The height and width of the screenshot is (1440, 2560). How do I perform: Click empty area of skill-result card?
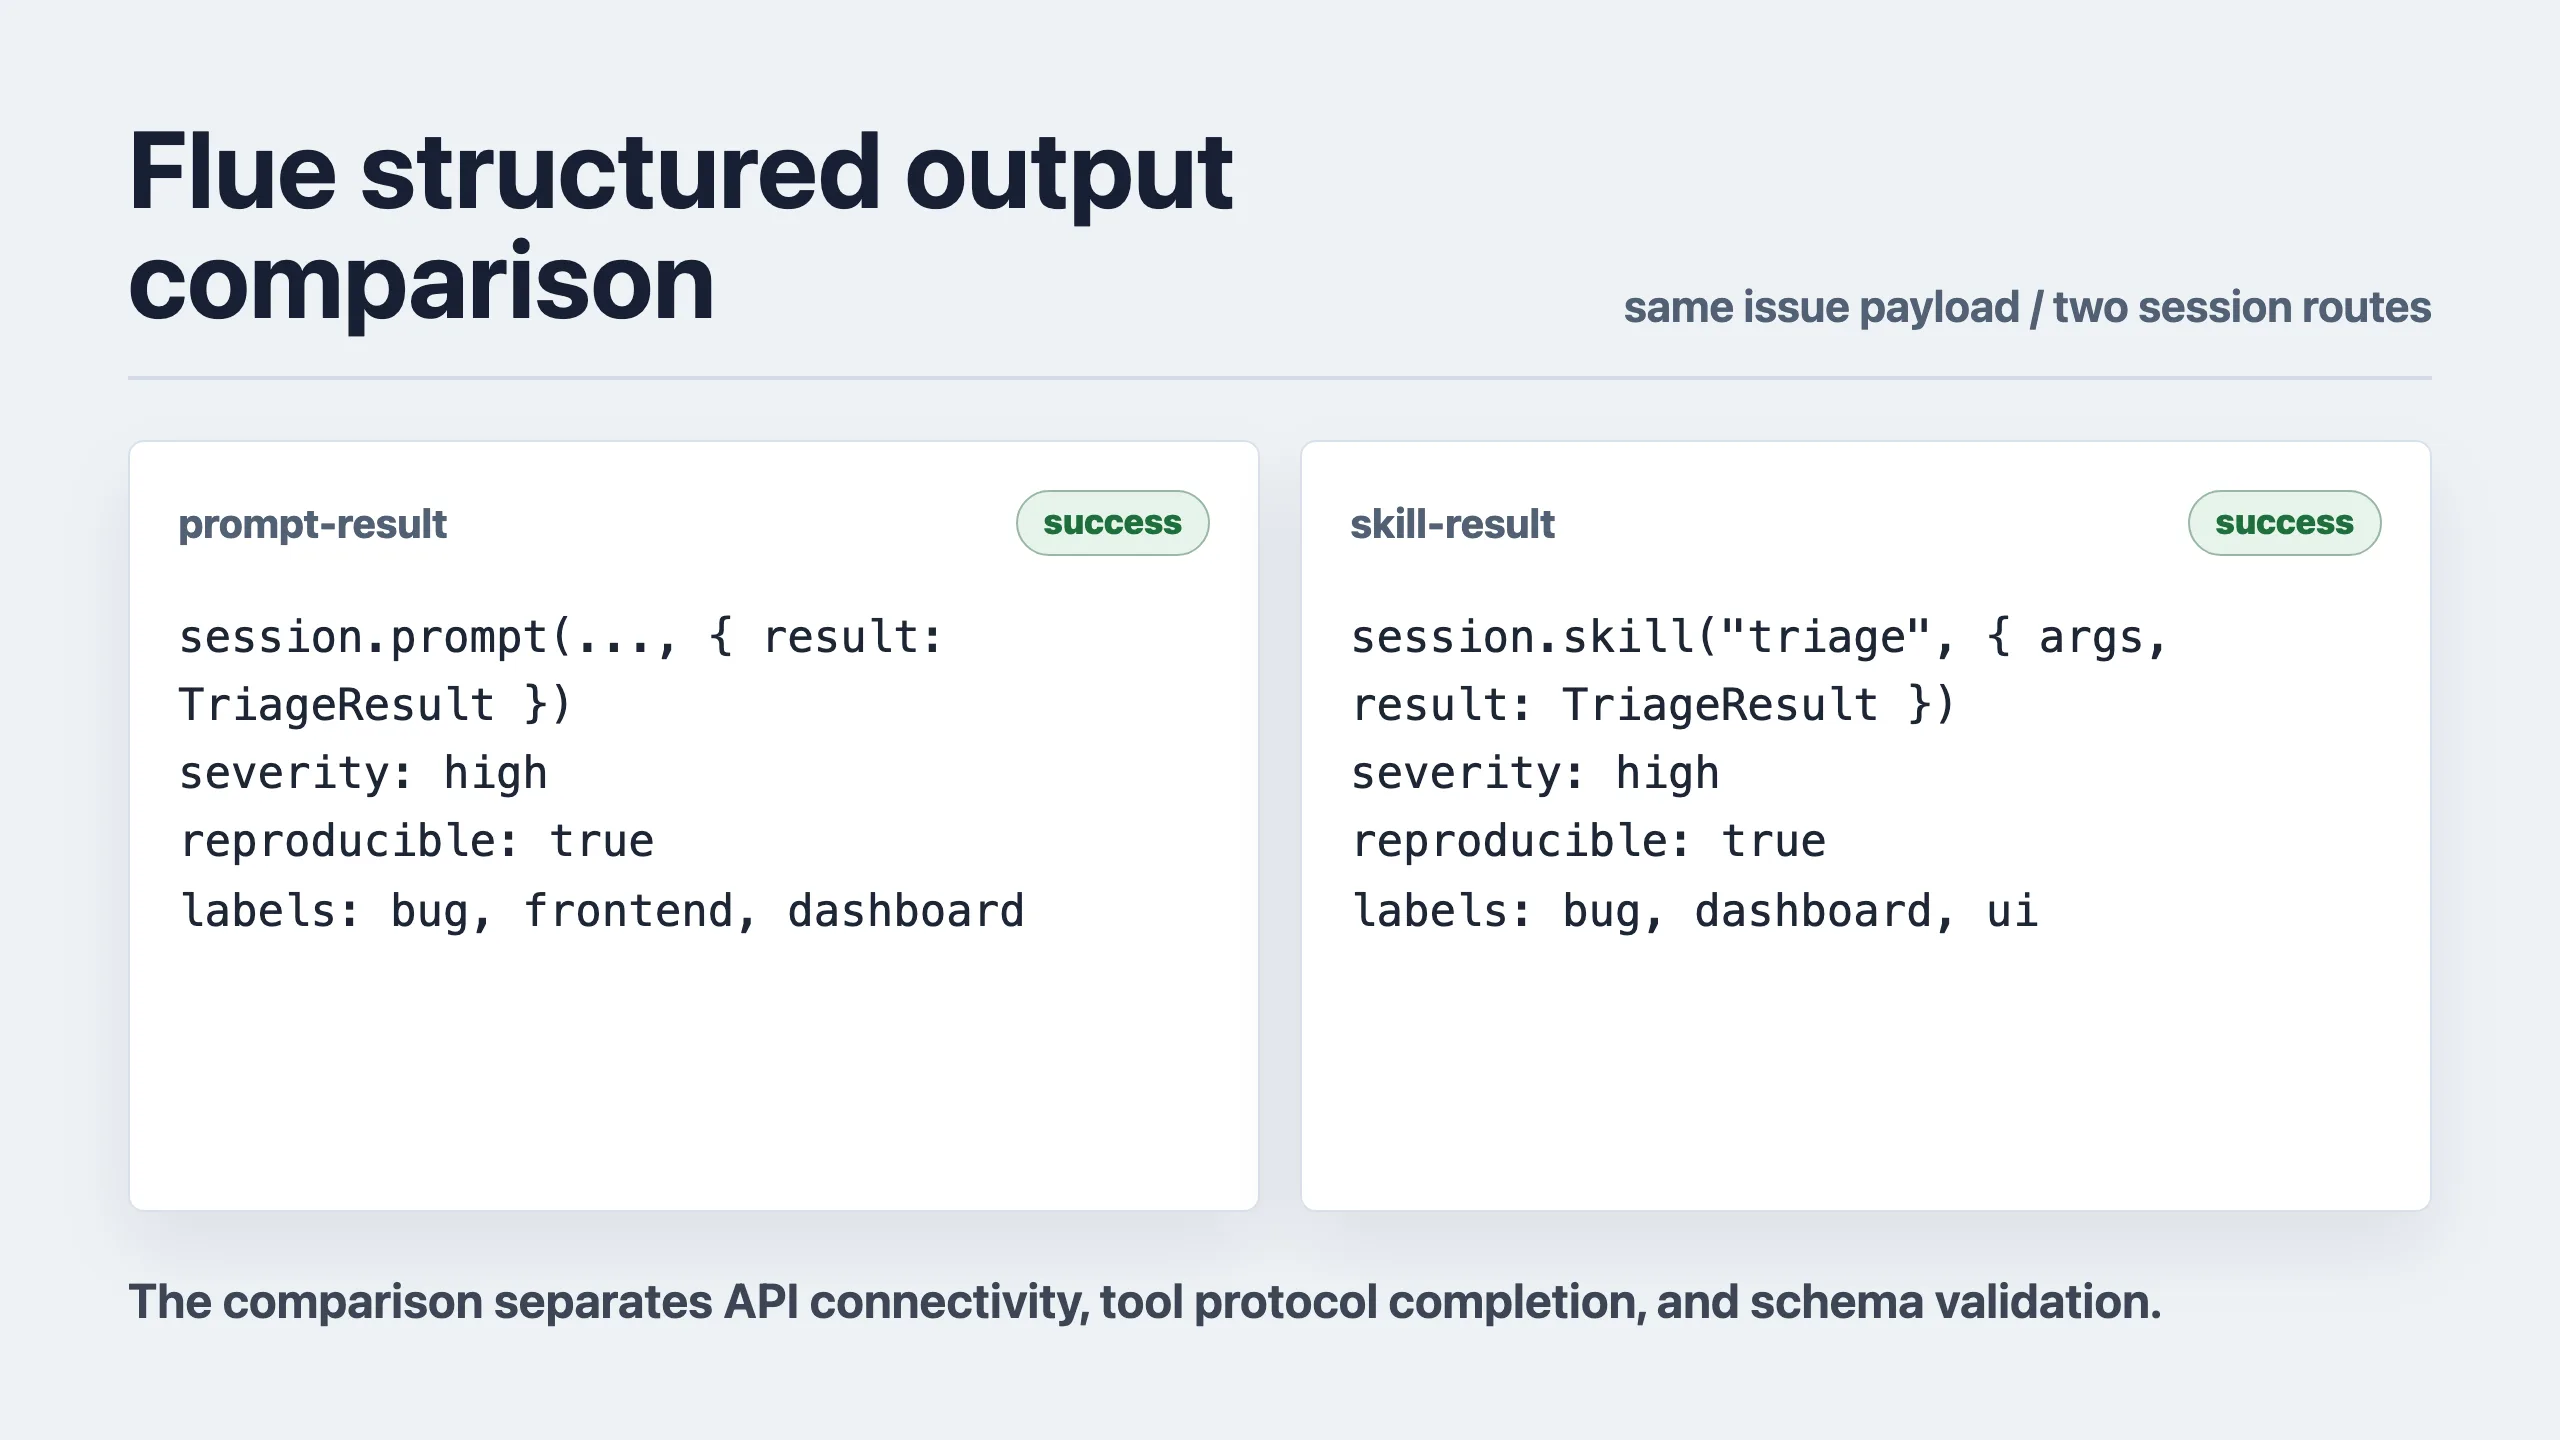(1866, 1075)
